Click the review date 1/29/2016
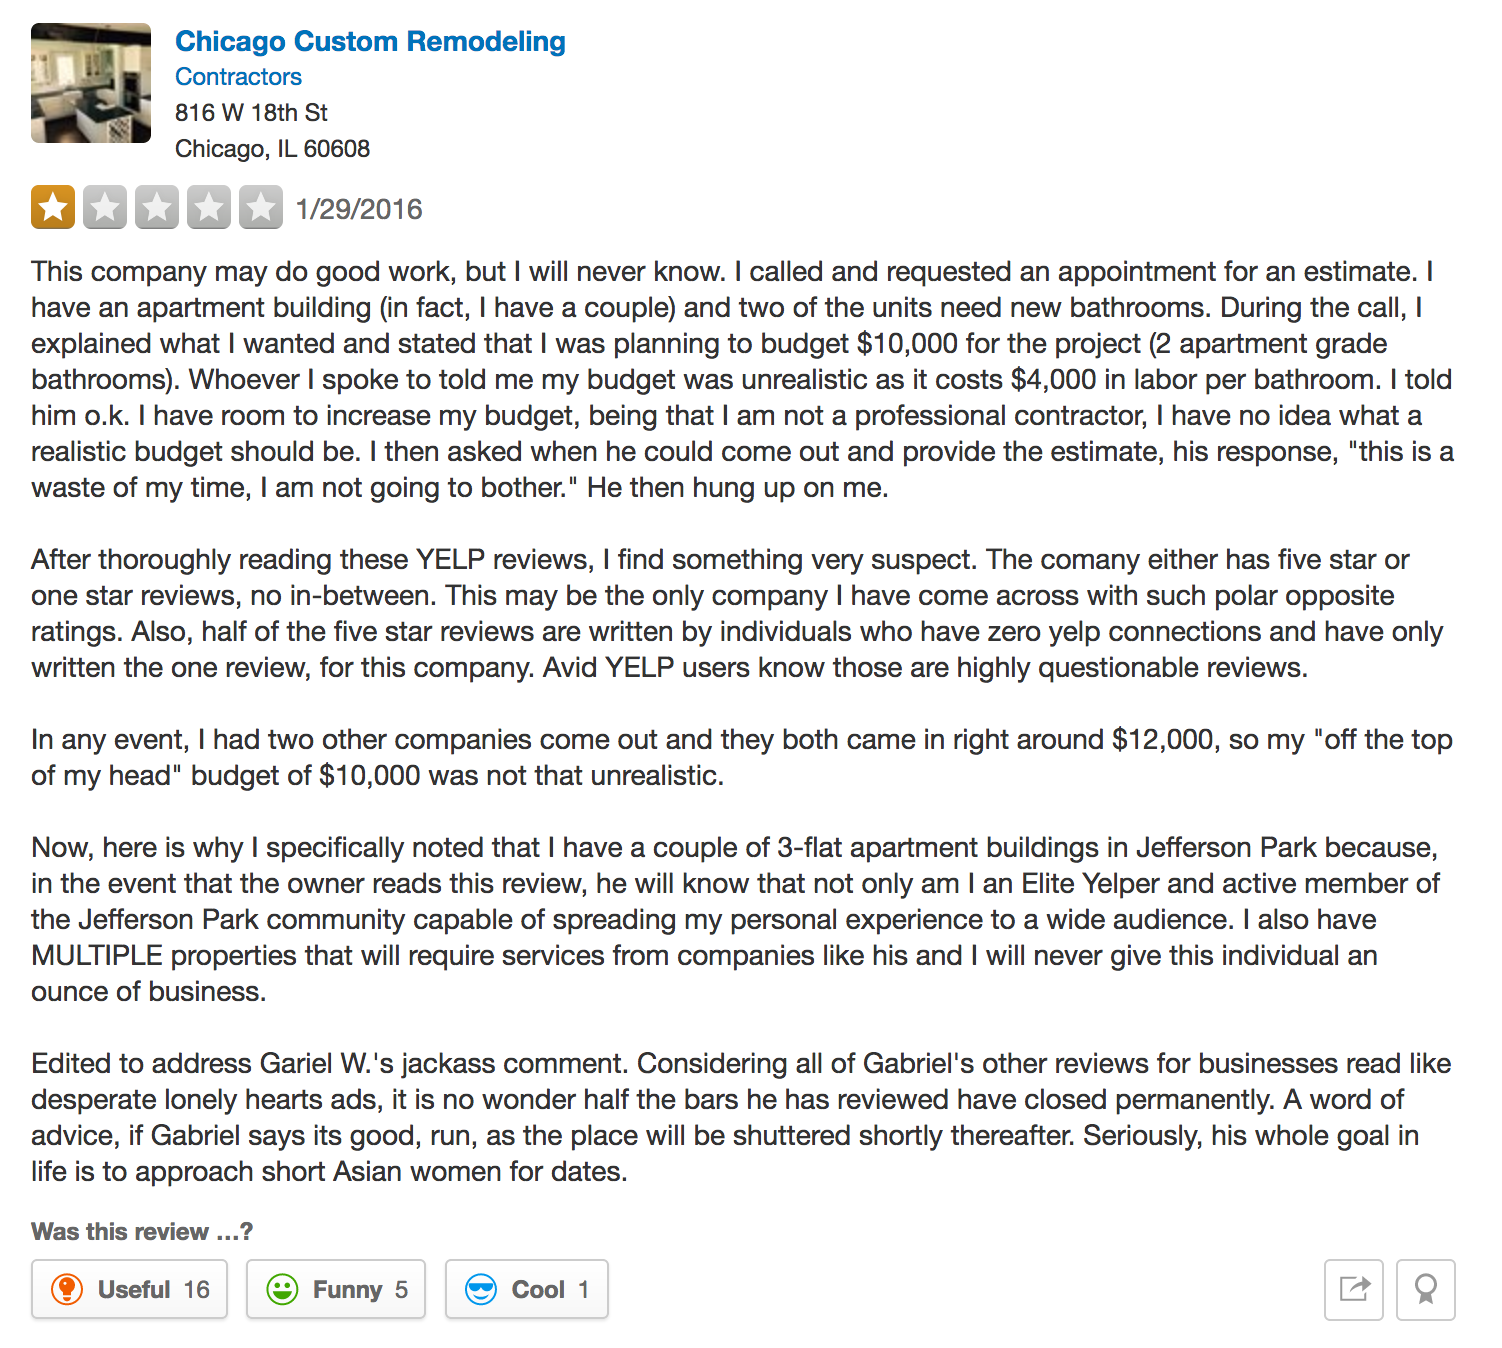Image resolution: width=1502 pixels, height=1348 pixels. click(359, 209)
